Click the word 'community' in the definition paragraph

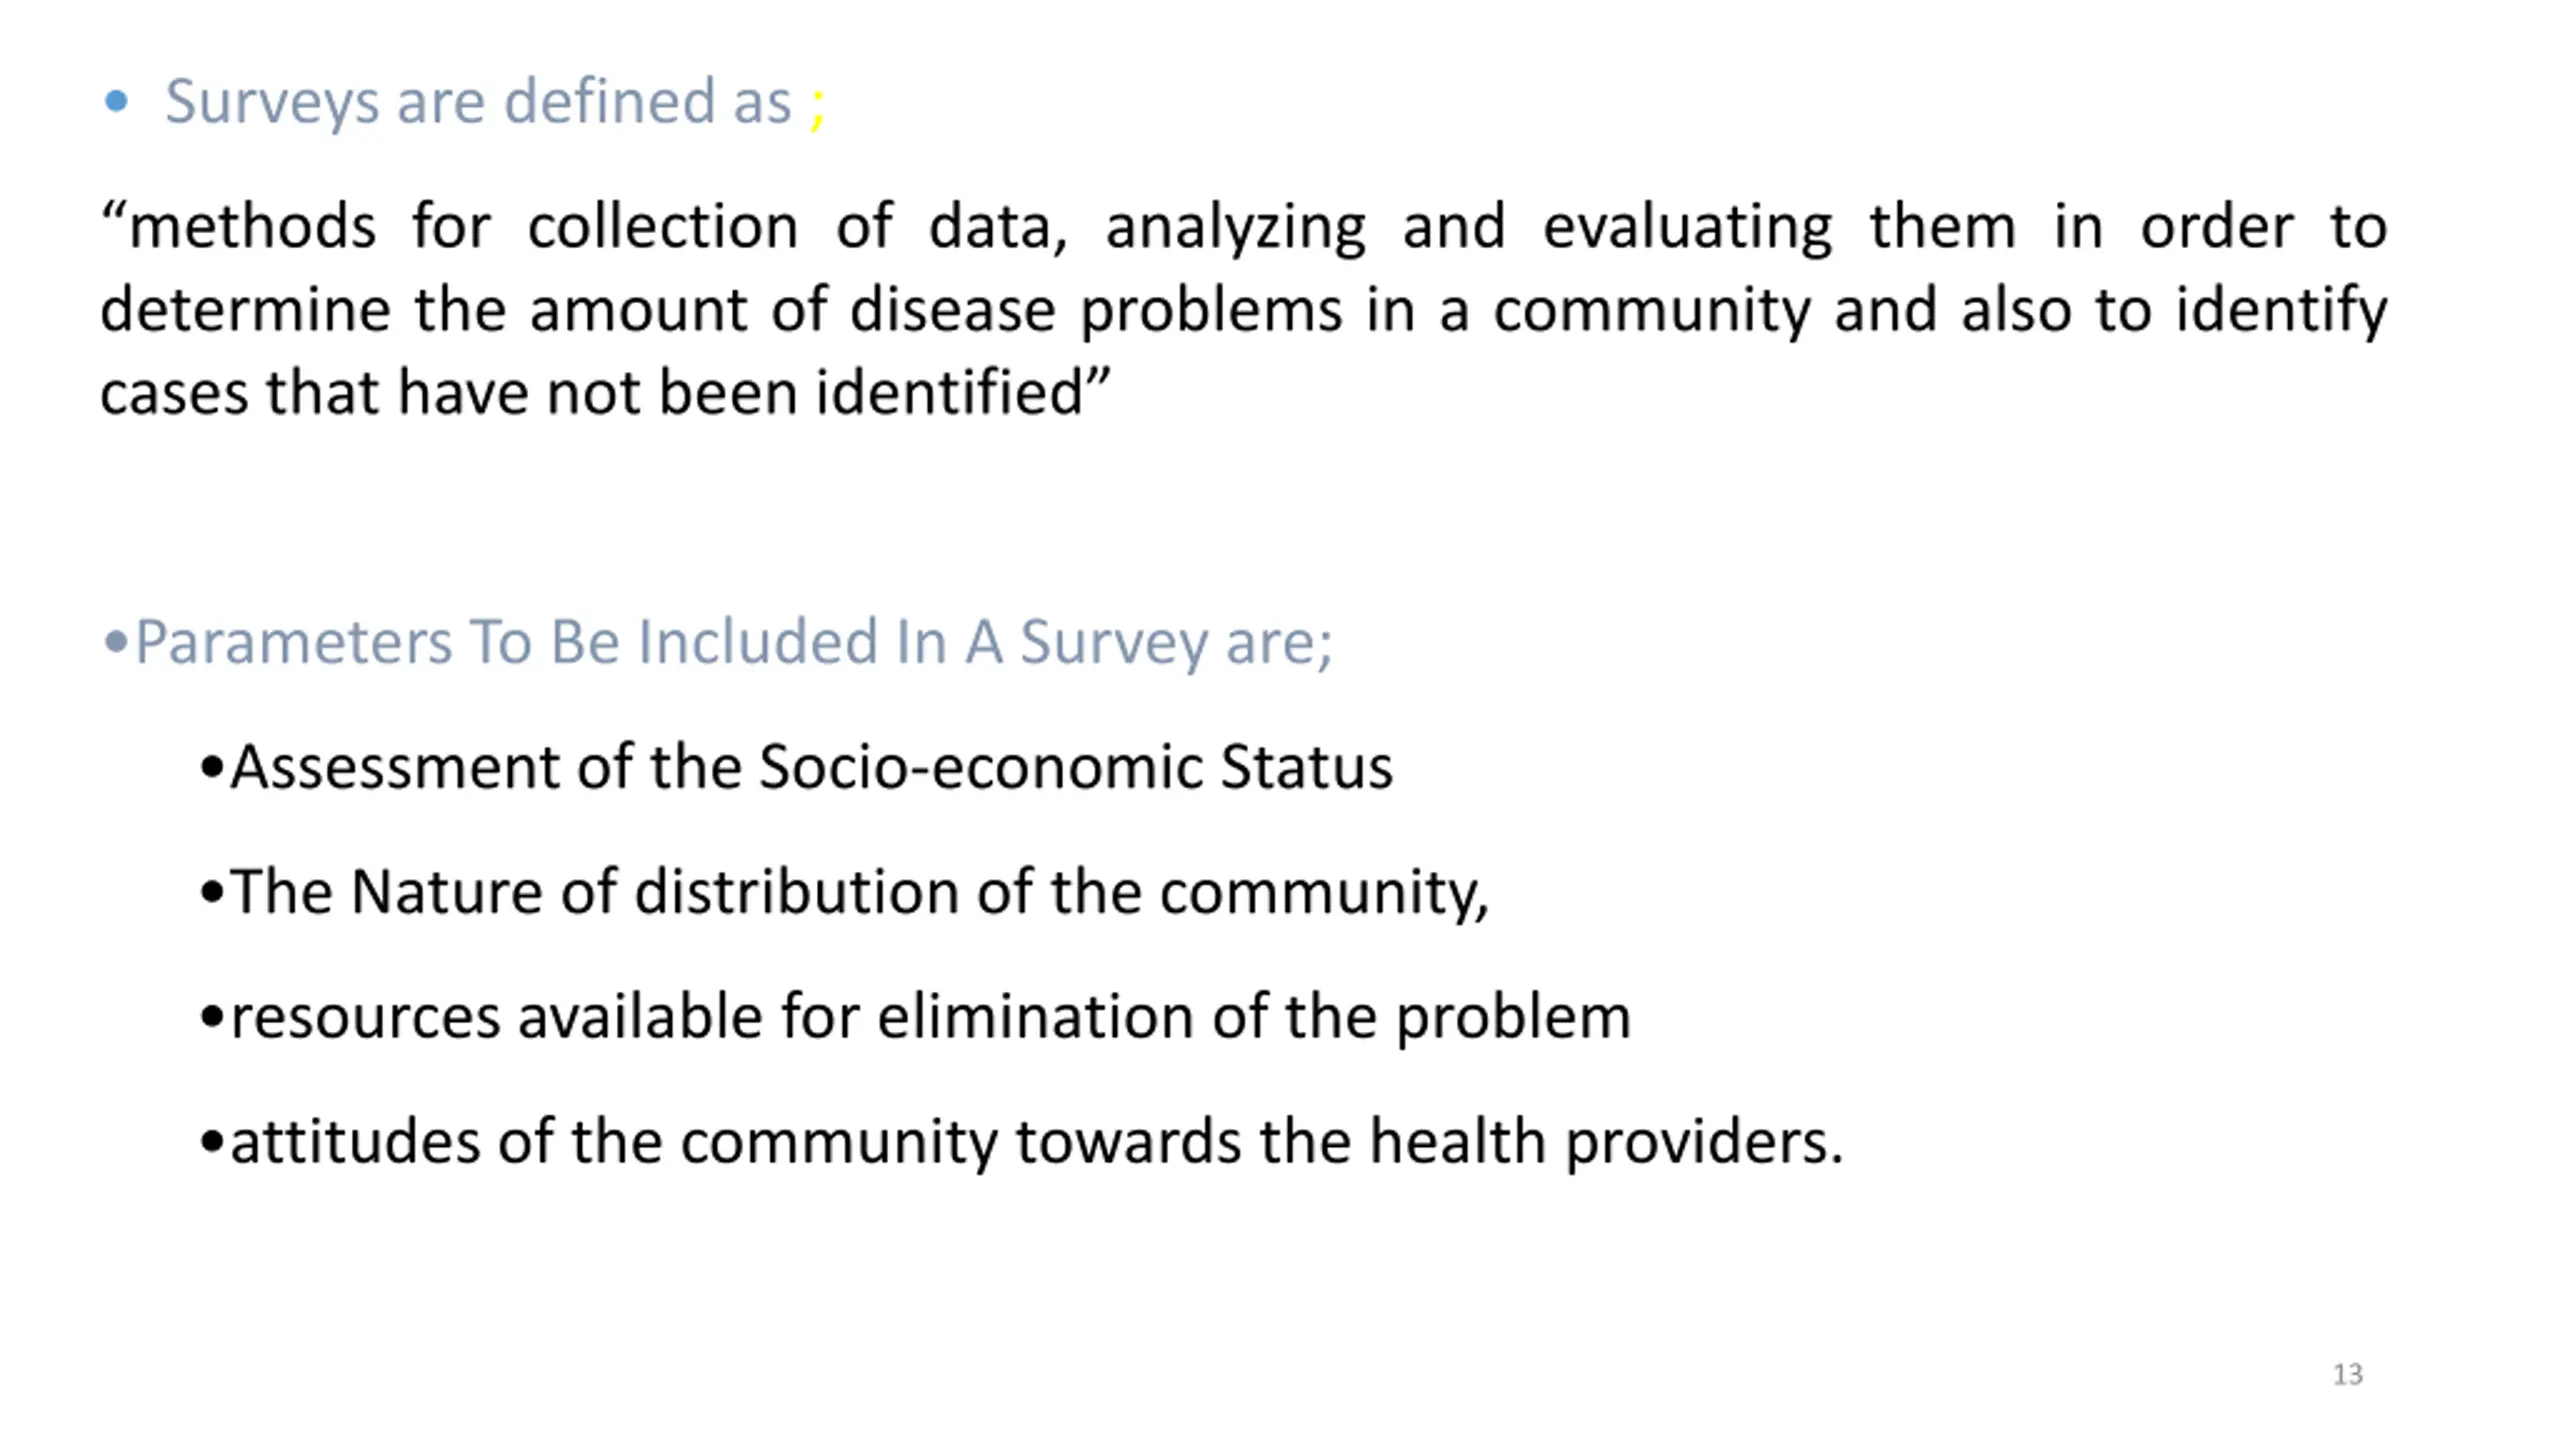tap(1652, 312)
